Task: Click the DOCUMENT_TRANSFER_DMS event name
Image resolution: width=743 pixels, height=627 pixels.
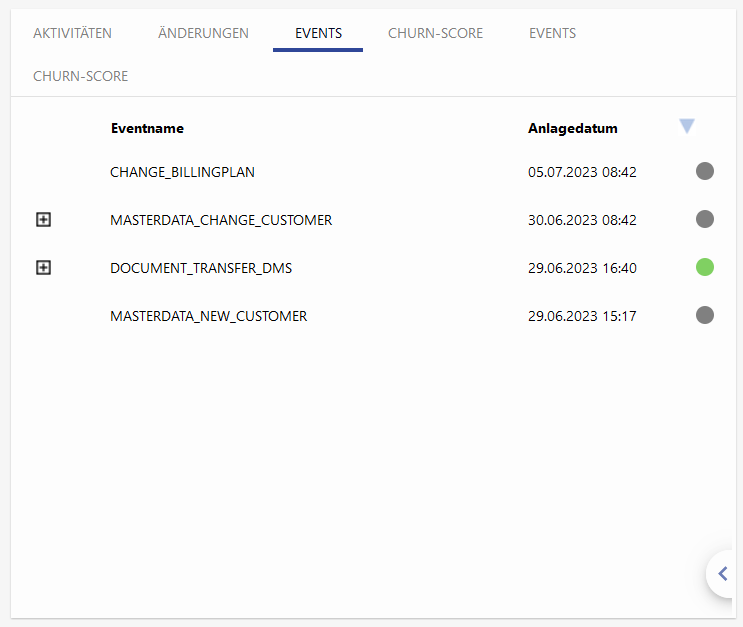Action: click(201, 268)
